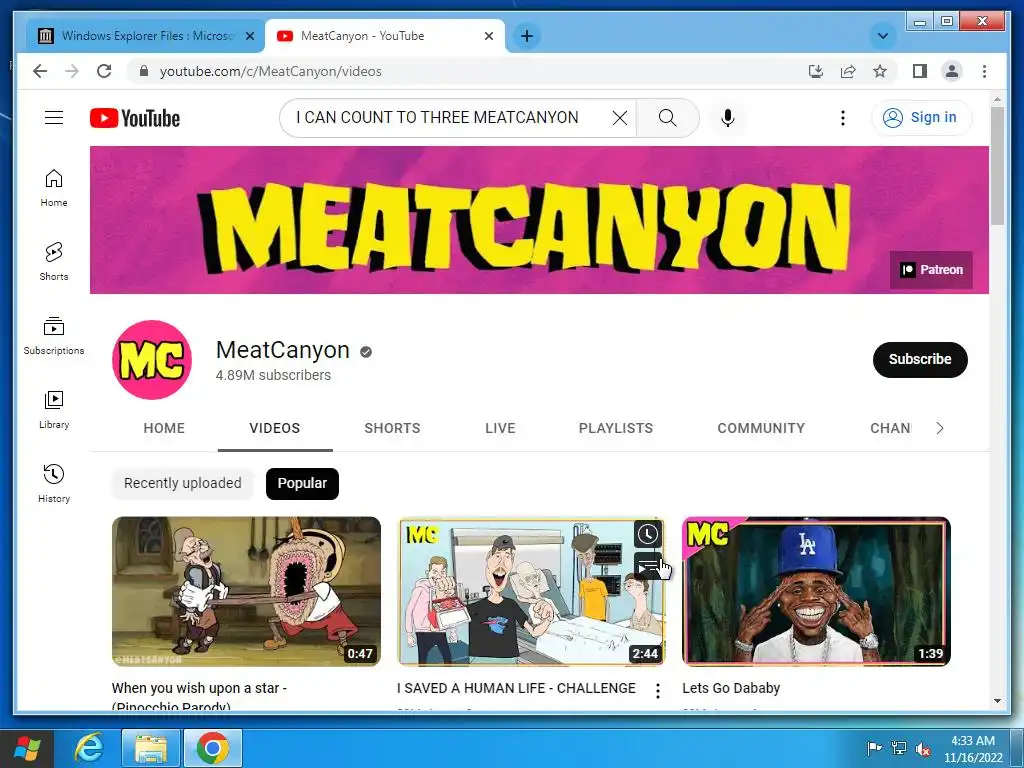Toggle Chrome side panel
Screen dimensions: 1024x768
(x=920, y=71)
